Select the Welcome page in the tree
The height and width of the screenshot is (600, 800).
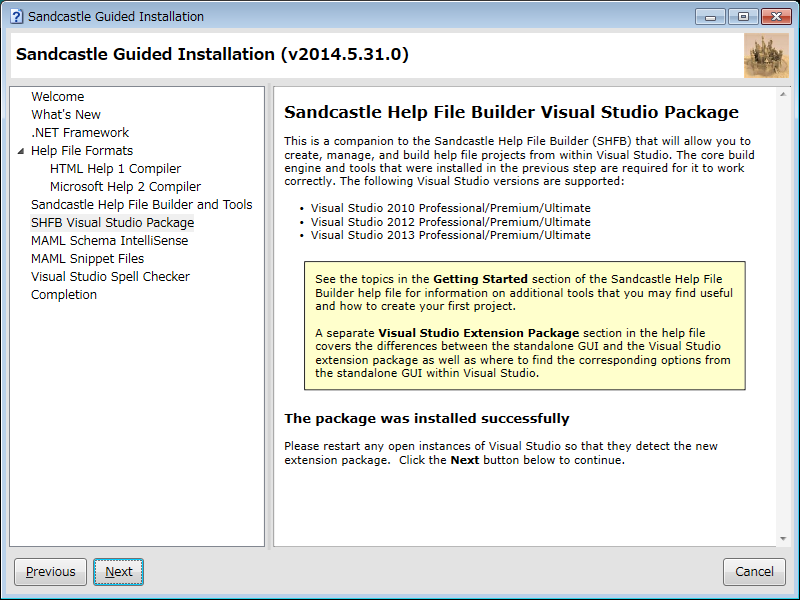(58, 96)
